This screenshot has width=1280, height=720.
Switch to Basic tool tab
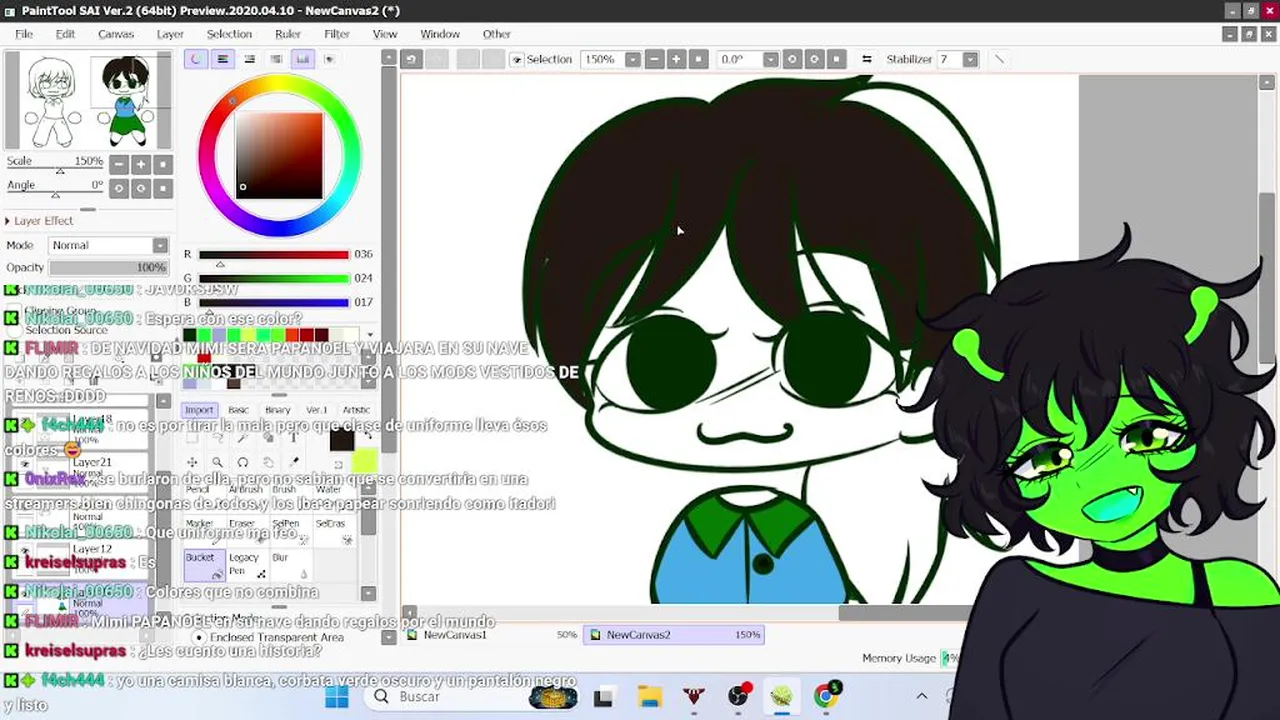(x=238, y=409)
